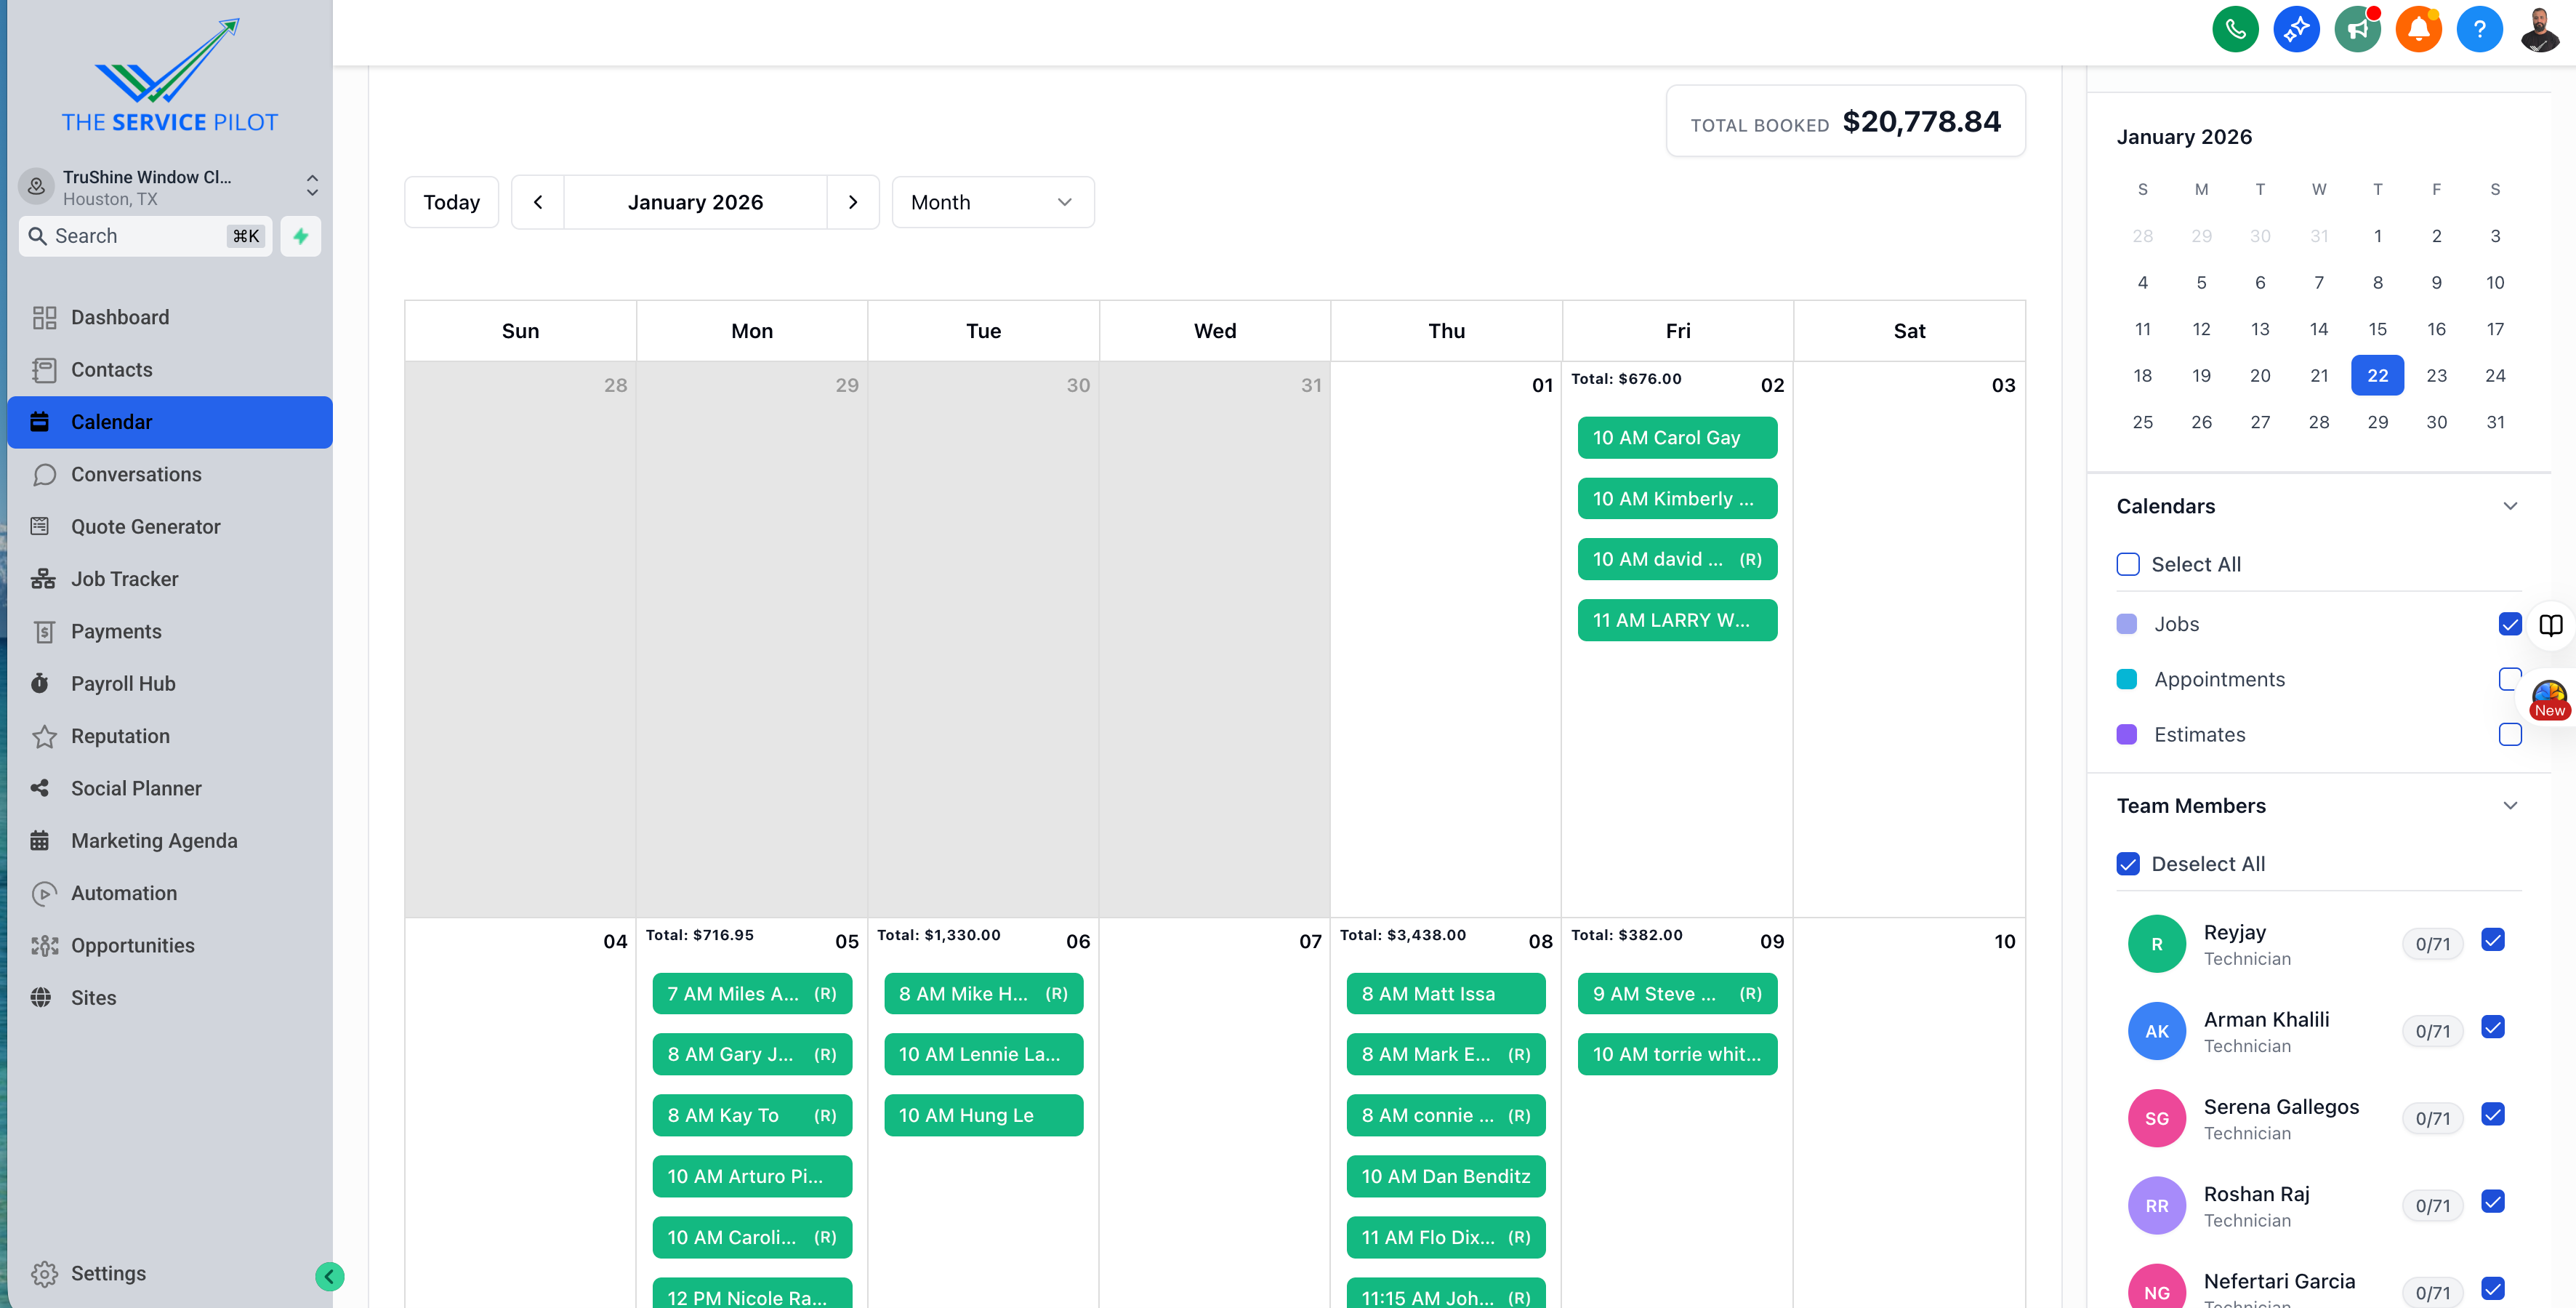The image size is (2576, 1308).
Task: Open the Job Tracker menu item
Action: 170,579
